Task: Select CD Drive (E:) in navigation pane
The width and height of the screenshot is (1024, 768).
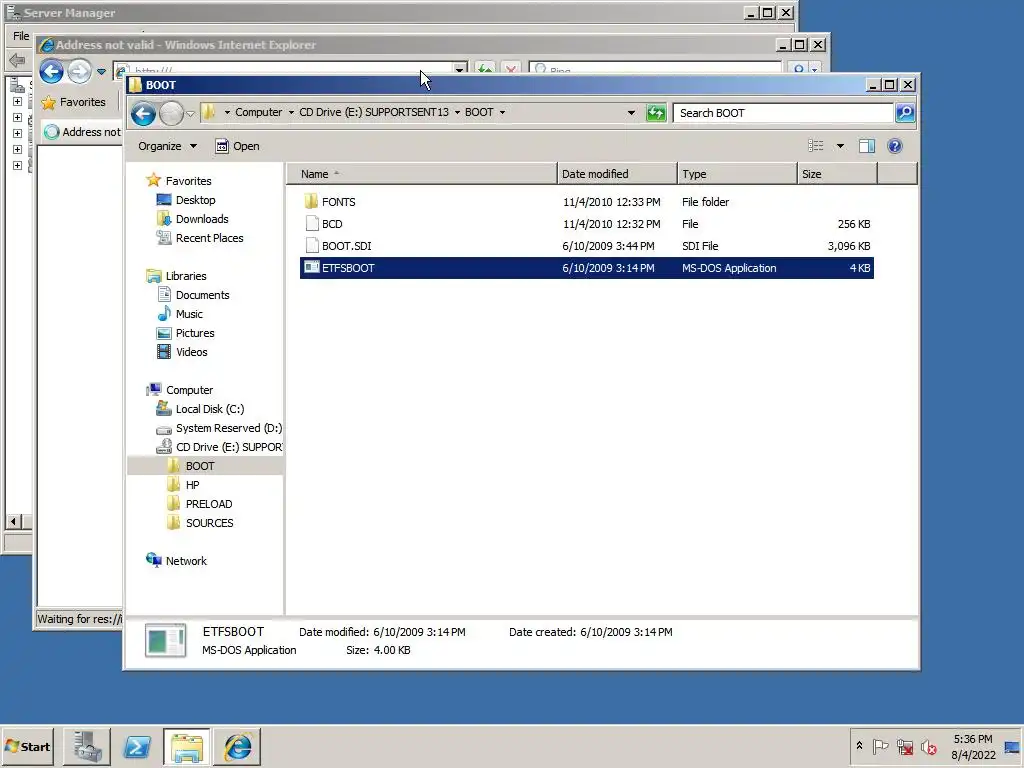Action: [229, 447]
